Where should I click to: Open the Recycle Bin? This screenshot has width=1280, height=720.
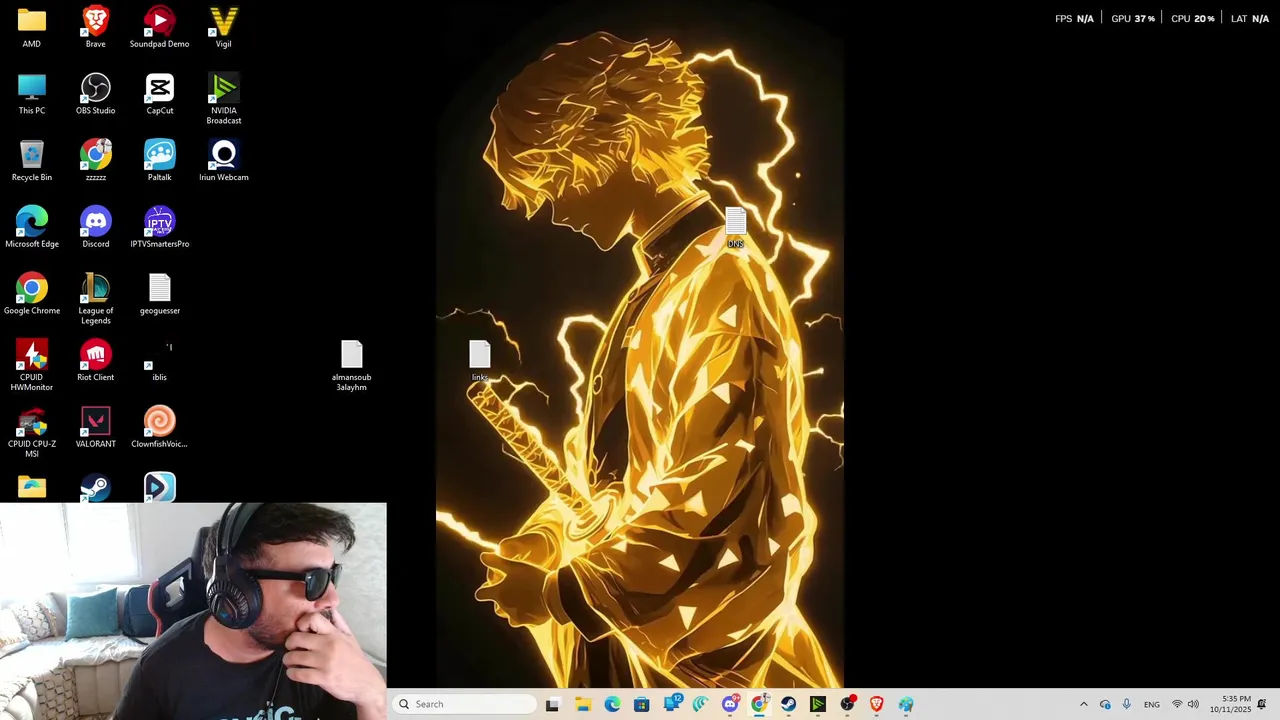tap(32, 162)
